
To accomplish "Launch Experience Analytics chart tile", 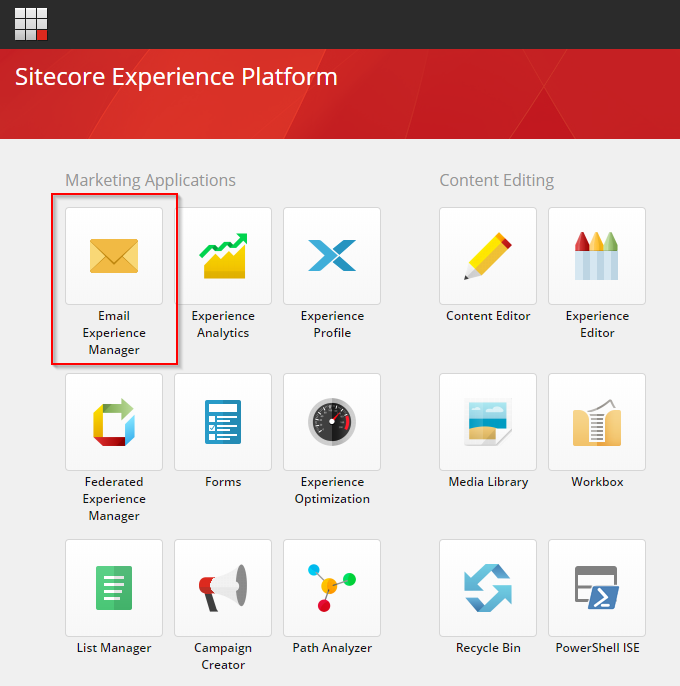I will click(223, 256).
